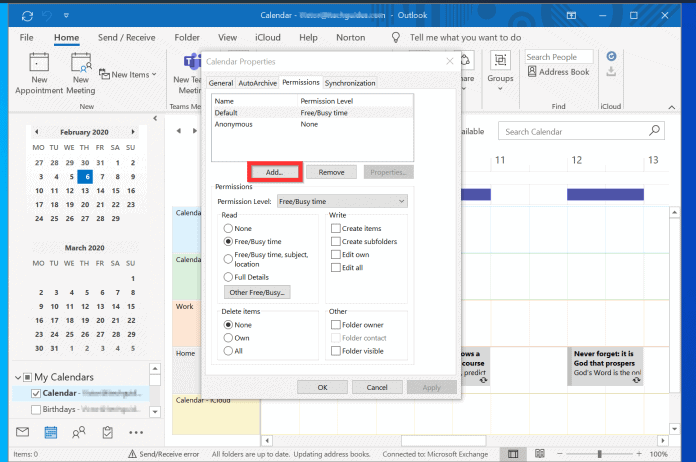696x462 pixels.
Task: Switch to the Send / Receive tab
Action: click(x=127, y=38)
